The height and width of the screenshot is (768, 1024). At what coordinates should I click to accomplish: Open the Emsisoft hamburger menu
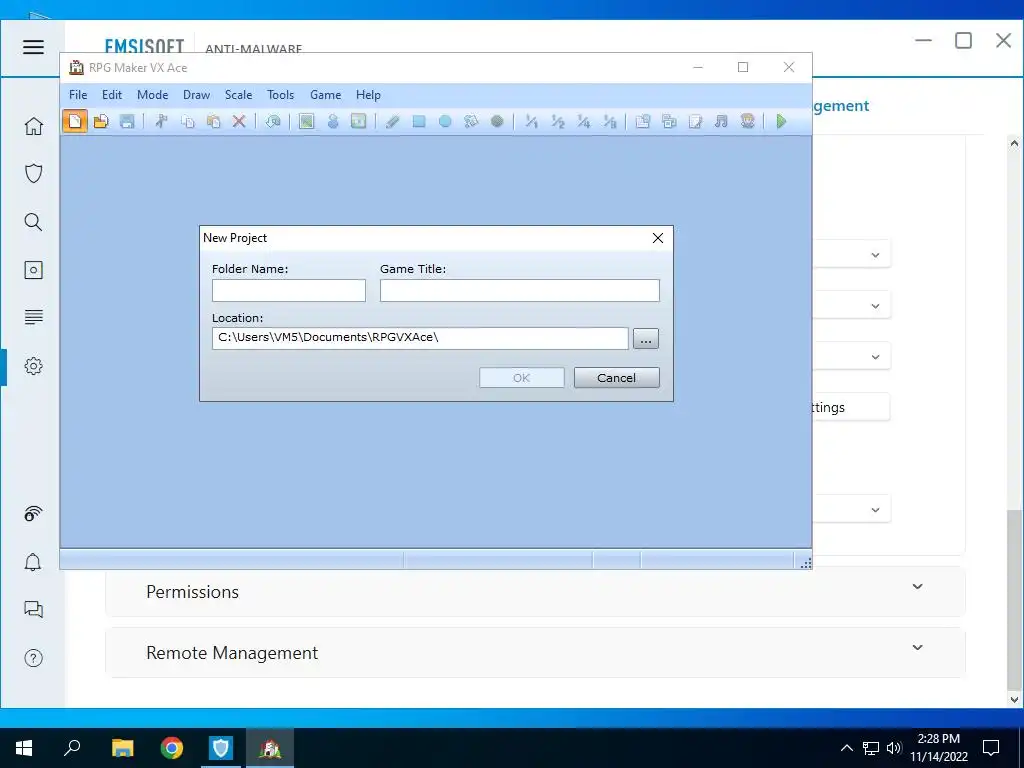[x=33, y=47]
